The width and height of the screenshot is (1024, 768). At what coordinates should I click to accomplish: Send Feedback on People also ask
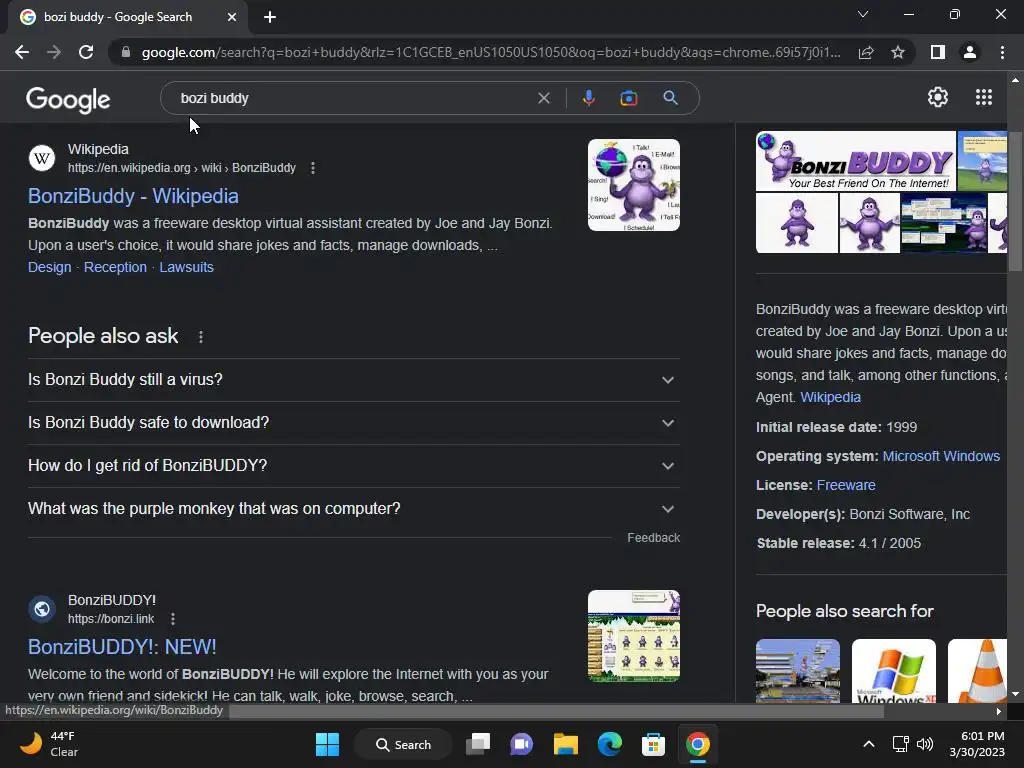653,537
